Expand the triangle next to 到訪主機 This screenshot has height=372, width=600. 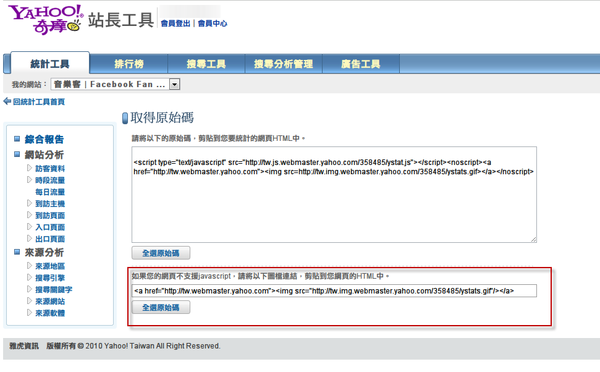(x=29, y=203)
